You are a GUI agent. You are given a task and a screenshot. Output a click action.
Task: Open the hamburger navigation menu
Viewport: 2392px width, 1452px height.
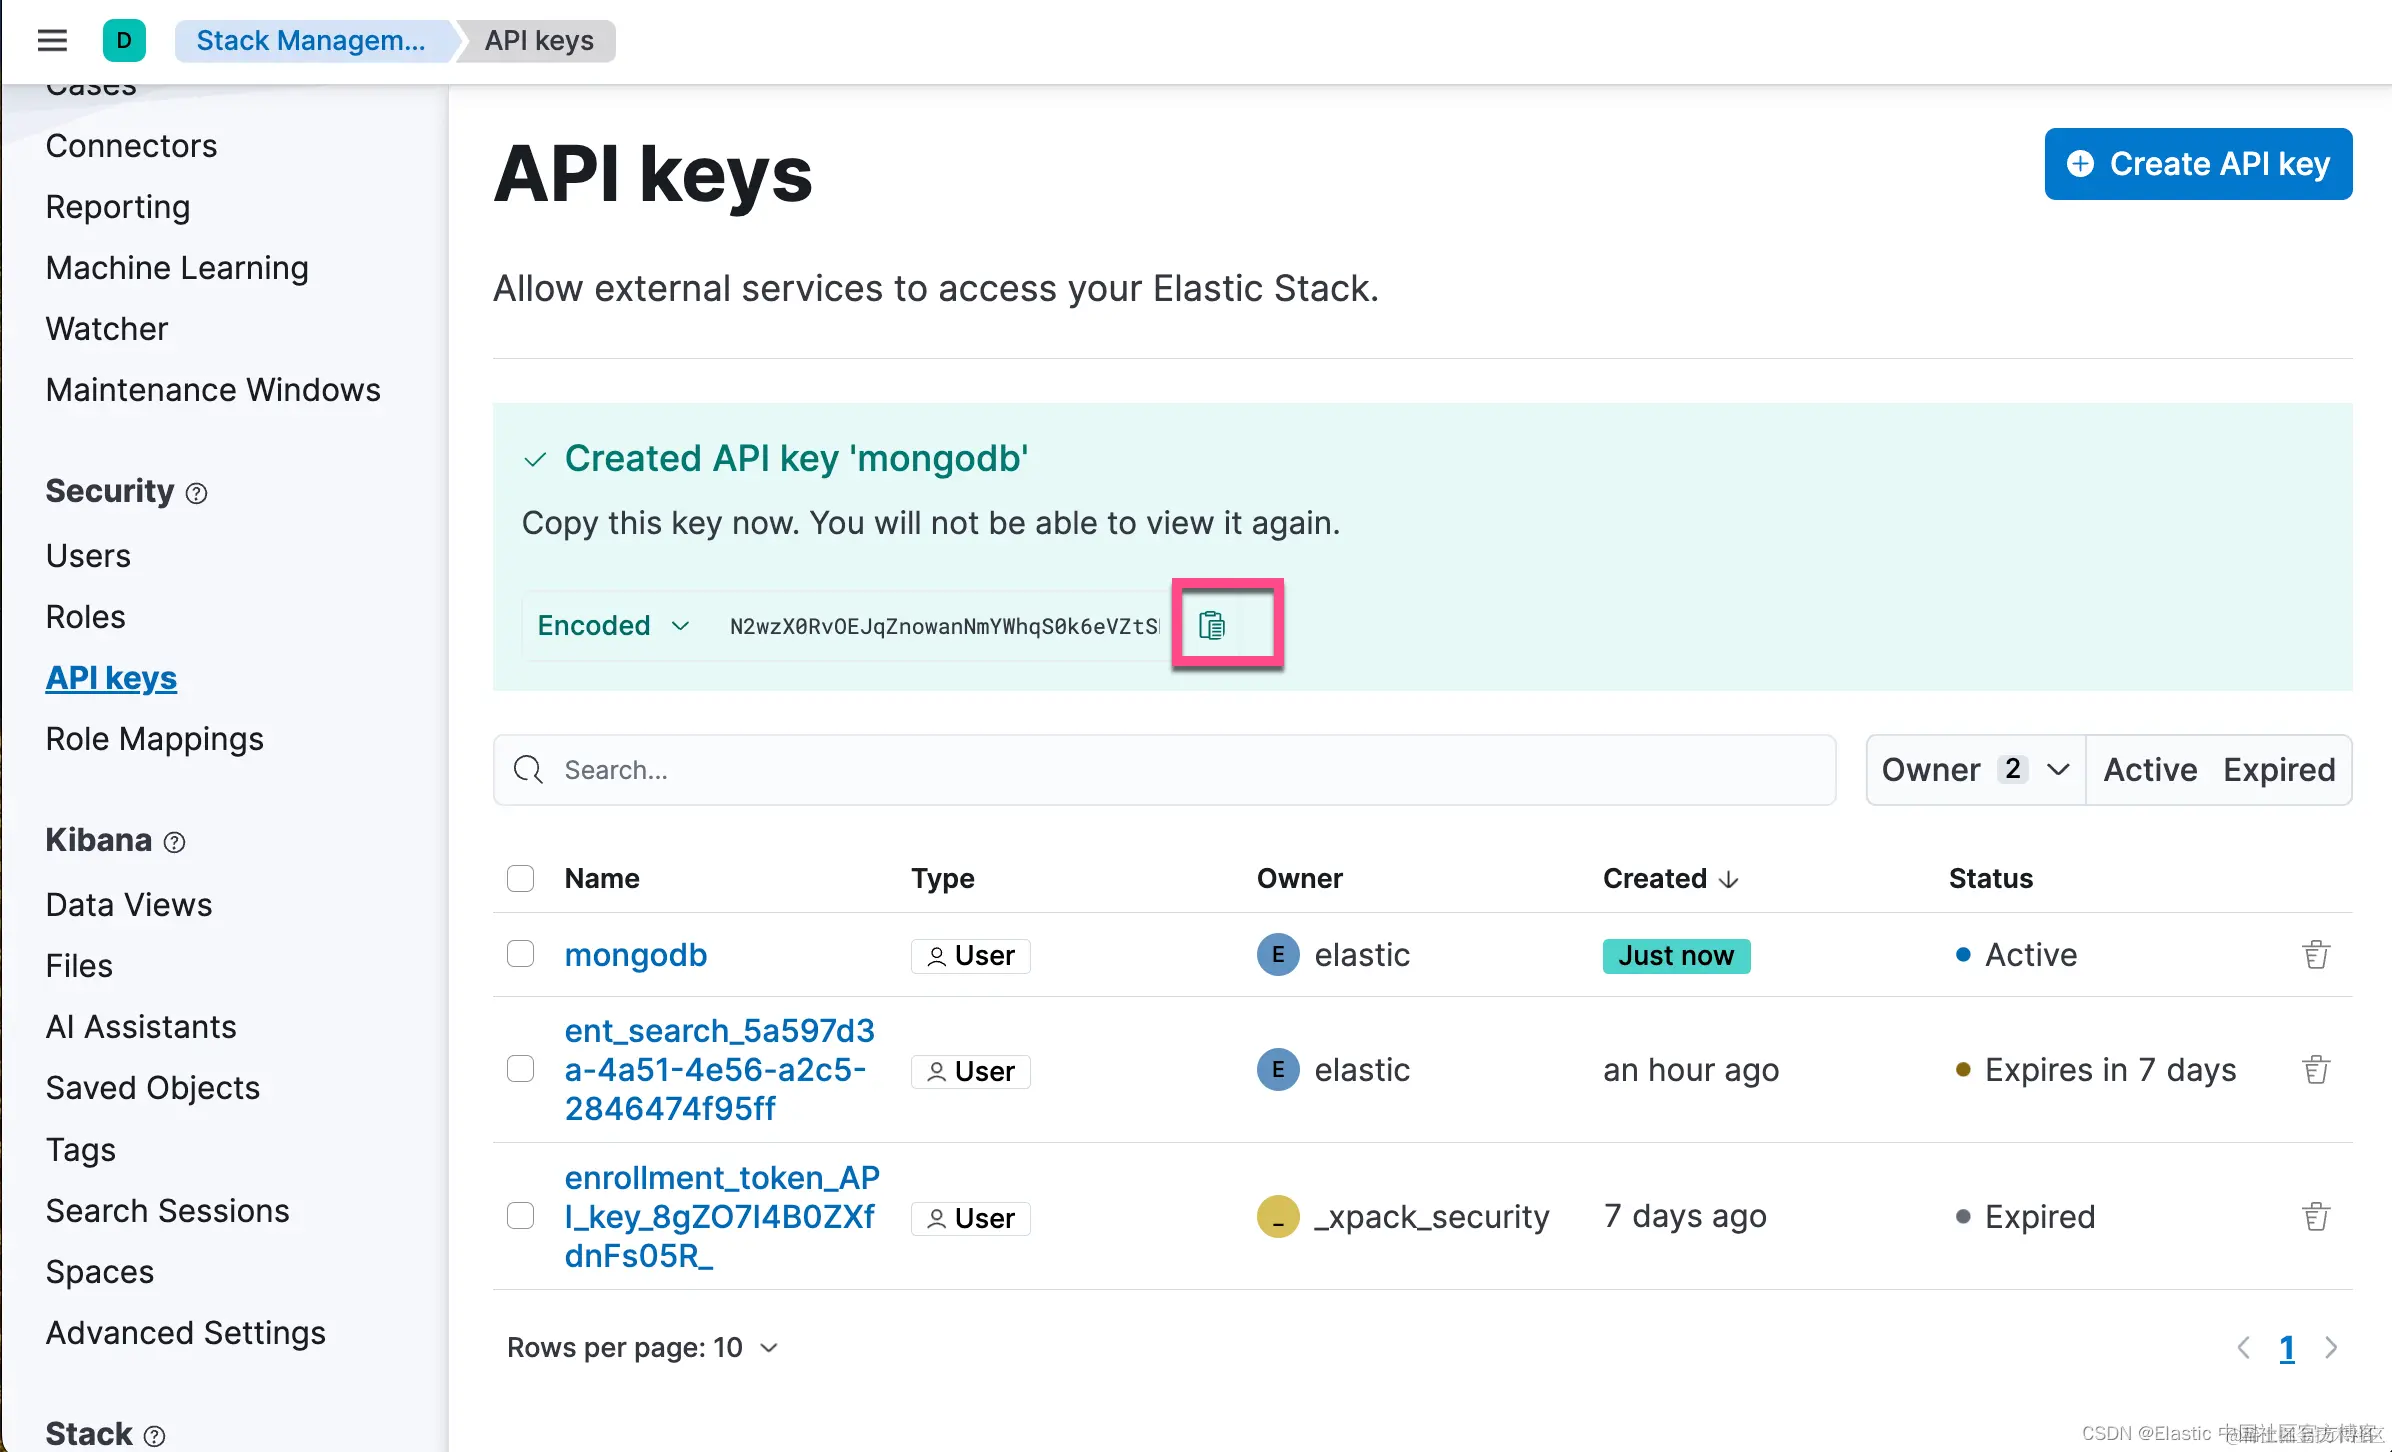click(52, 41)
